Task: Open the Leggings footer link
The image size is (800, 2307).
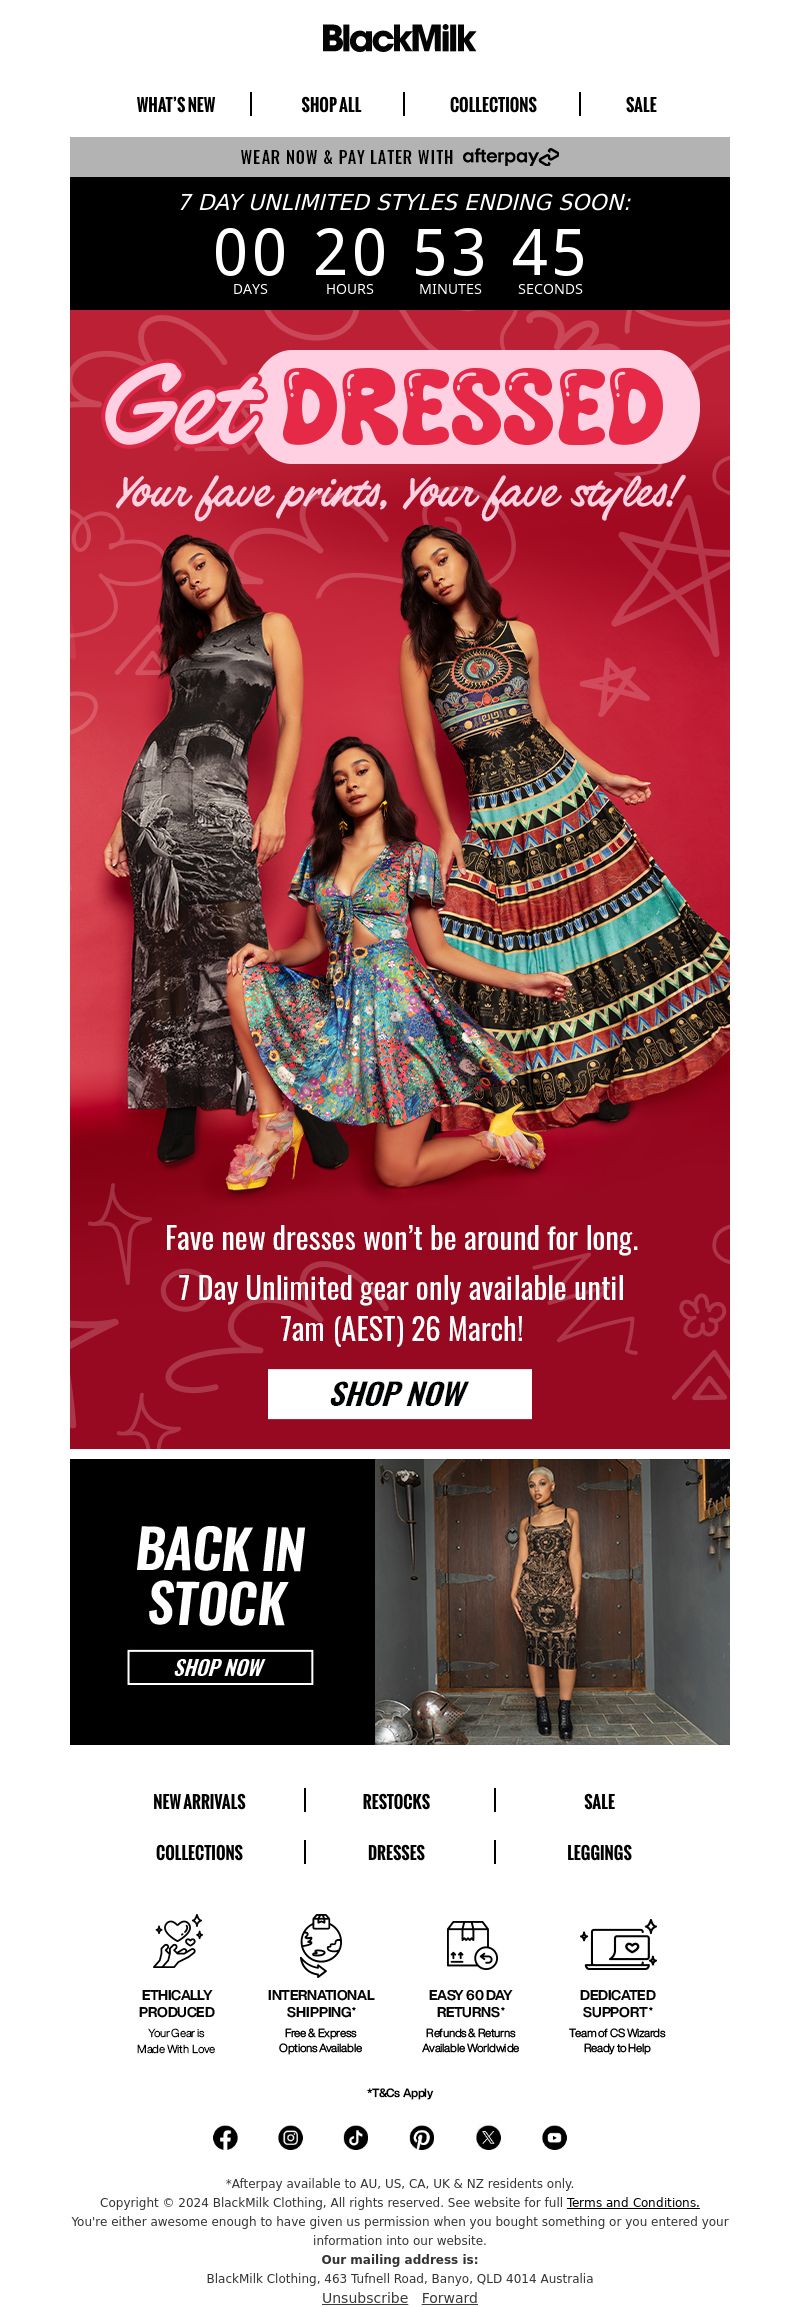Action: [599, 1852]
